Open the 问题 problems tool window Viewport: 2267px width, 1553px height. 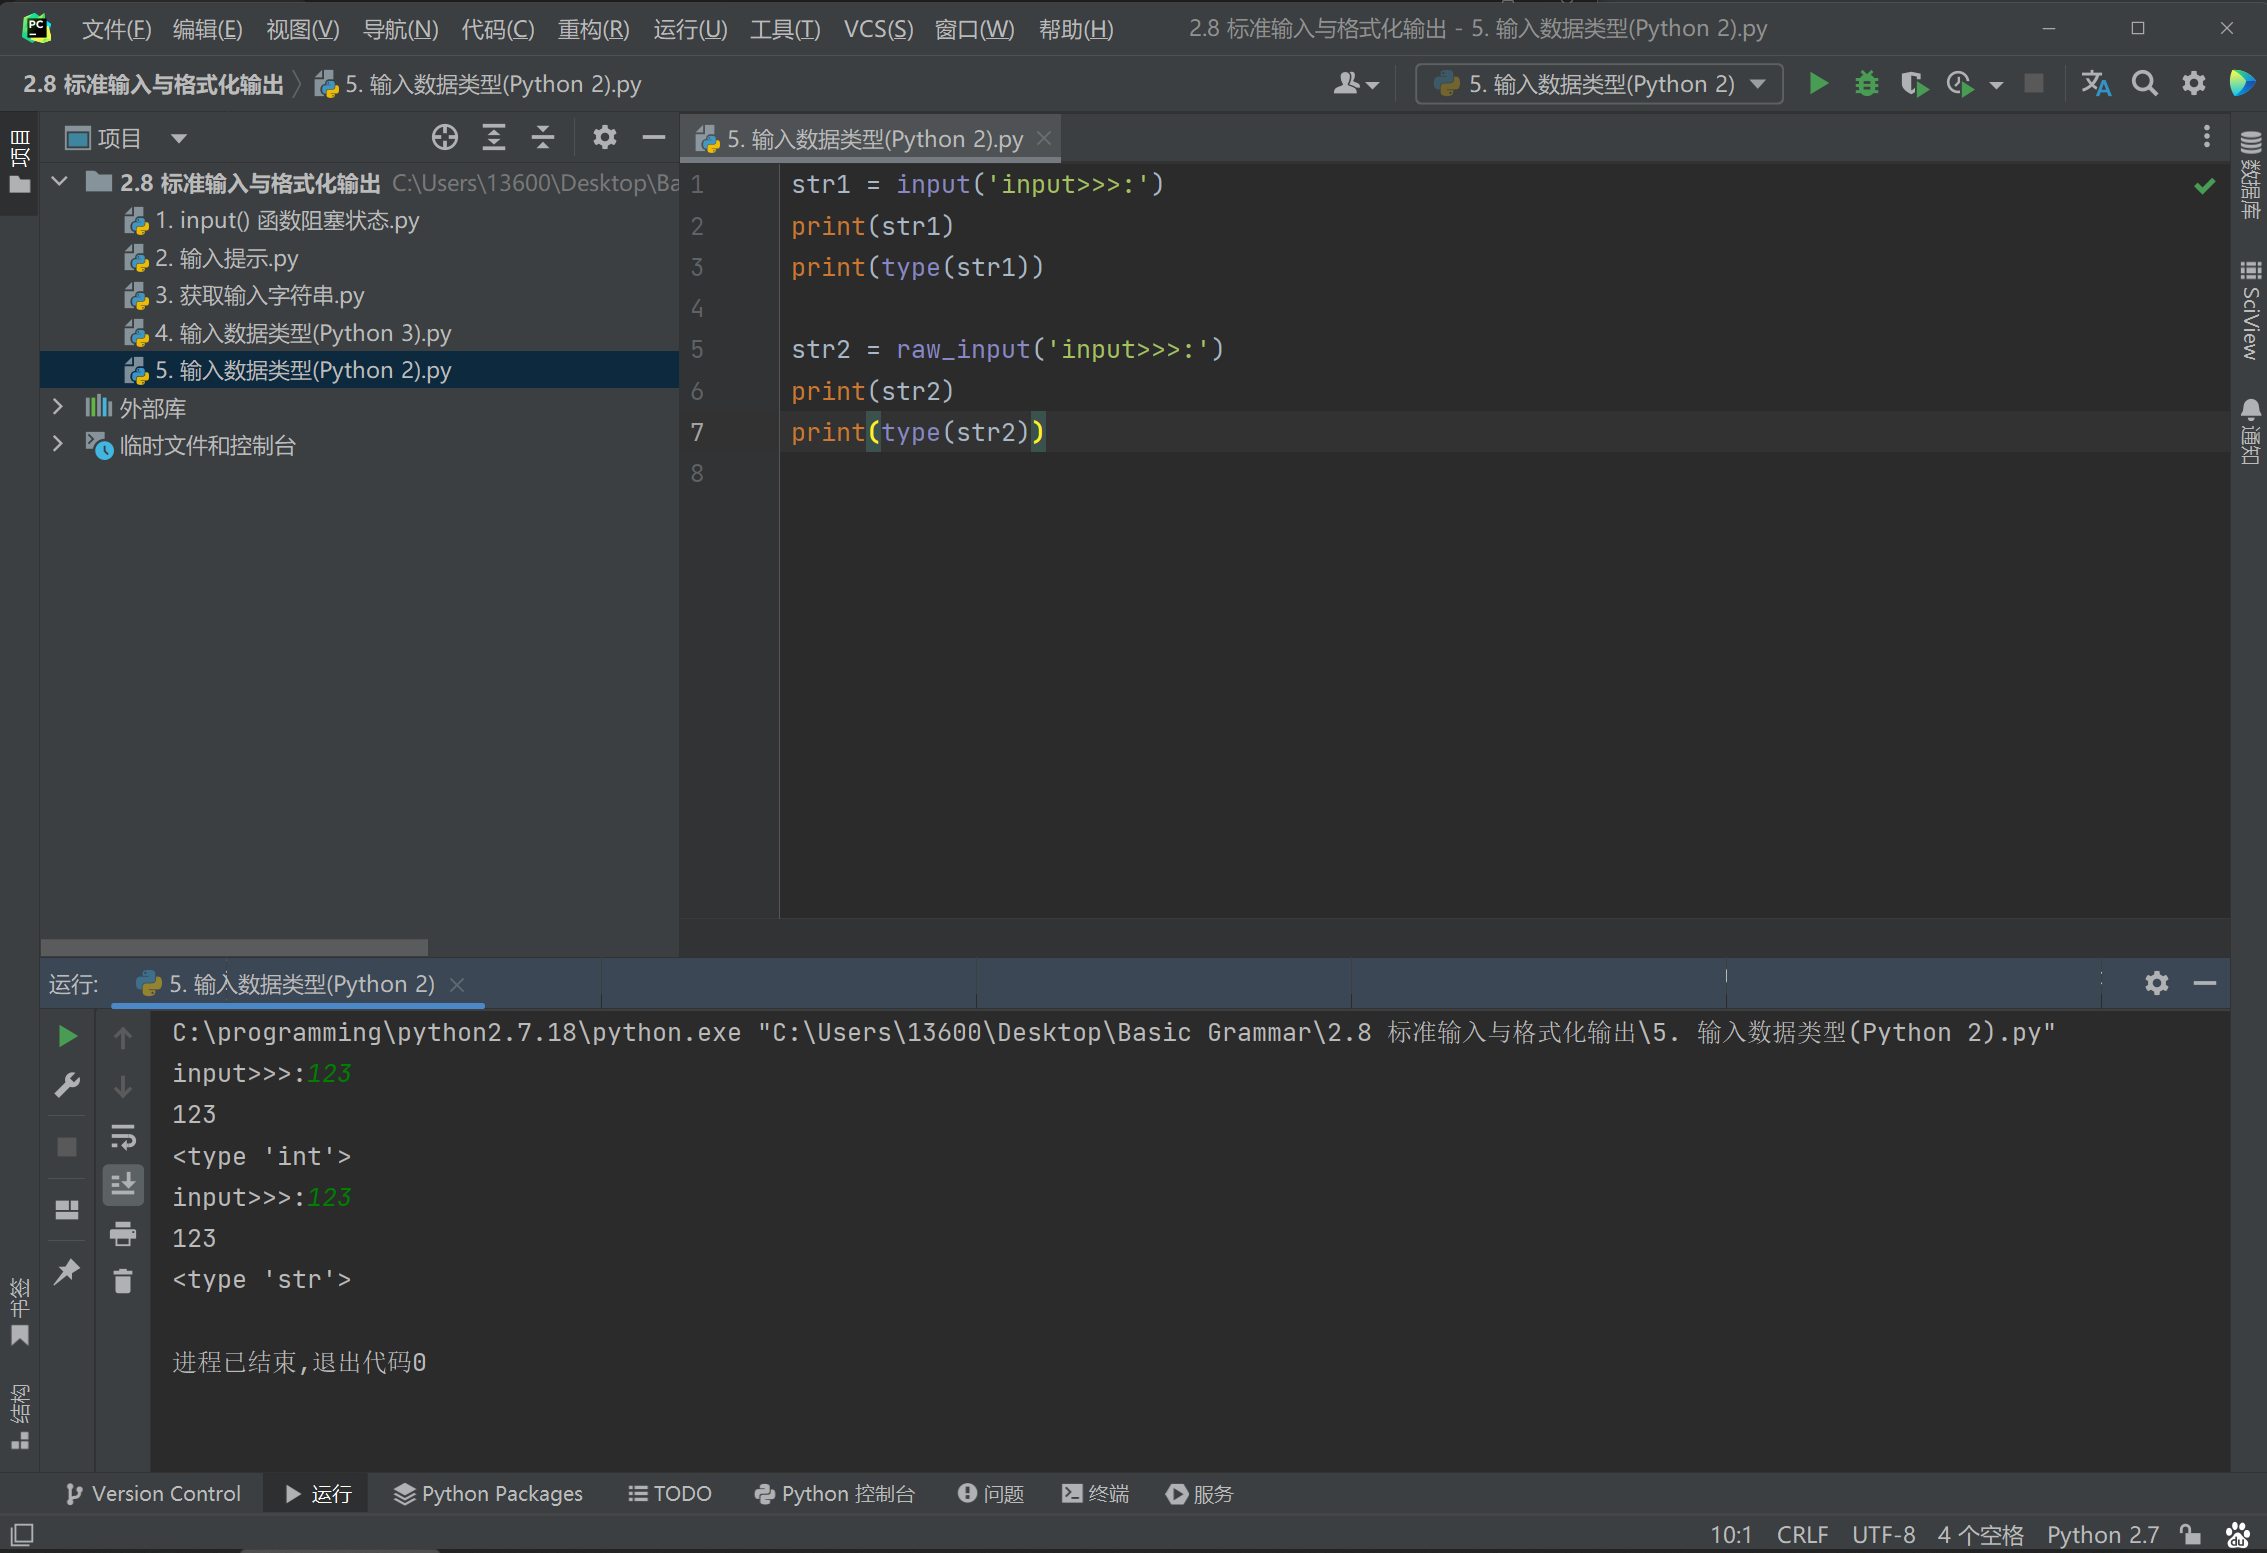(x=990, y=1493)
